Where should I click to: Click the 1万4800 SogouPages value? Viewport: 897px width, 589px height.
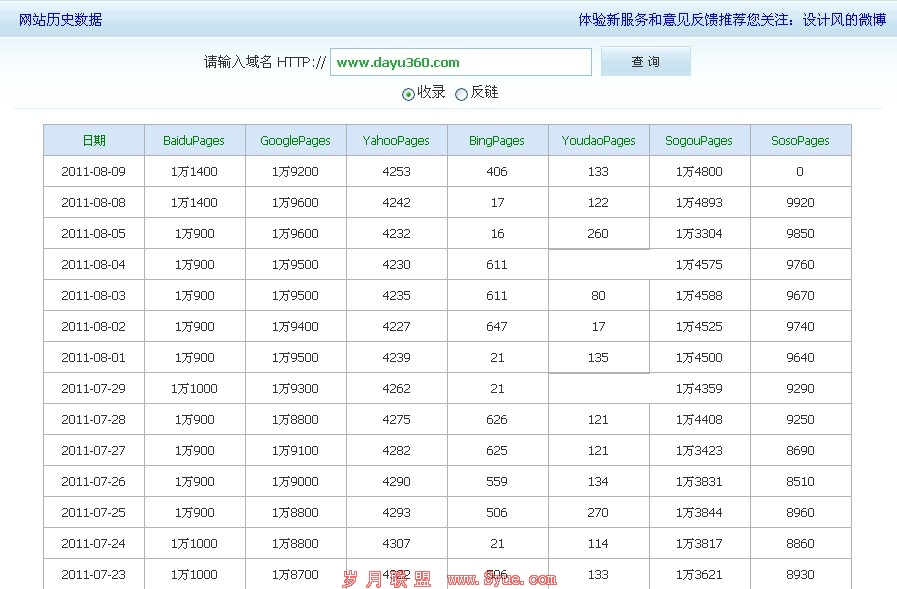[699, 172]
